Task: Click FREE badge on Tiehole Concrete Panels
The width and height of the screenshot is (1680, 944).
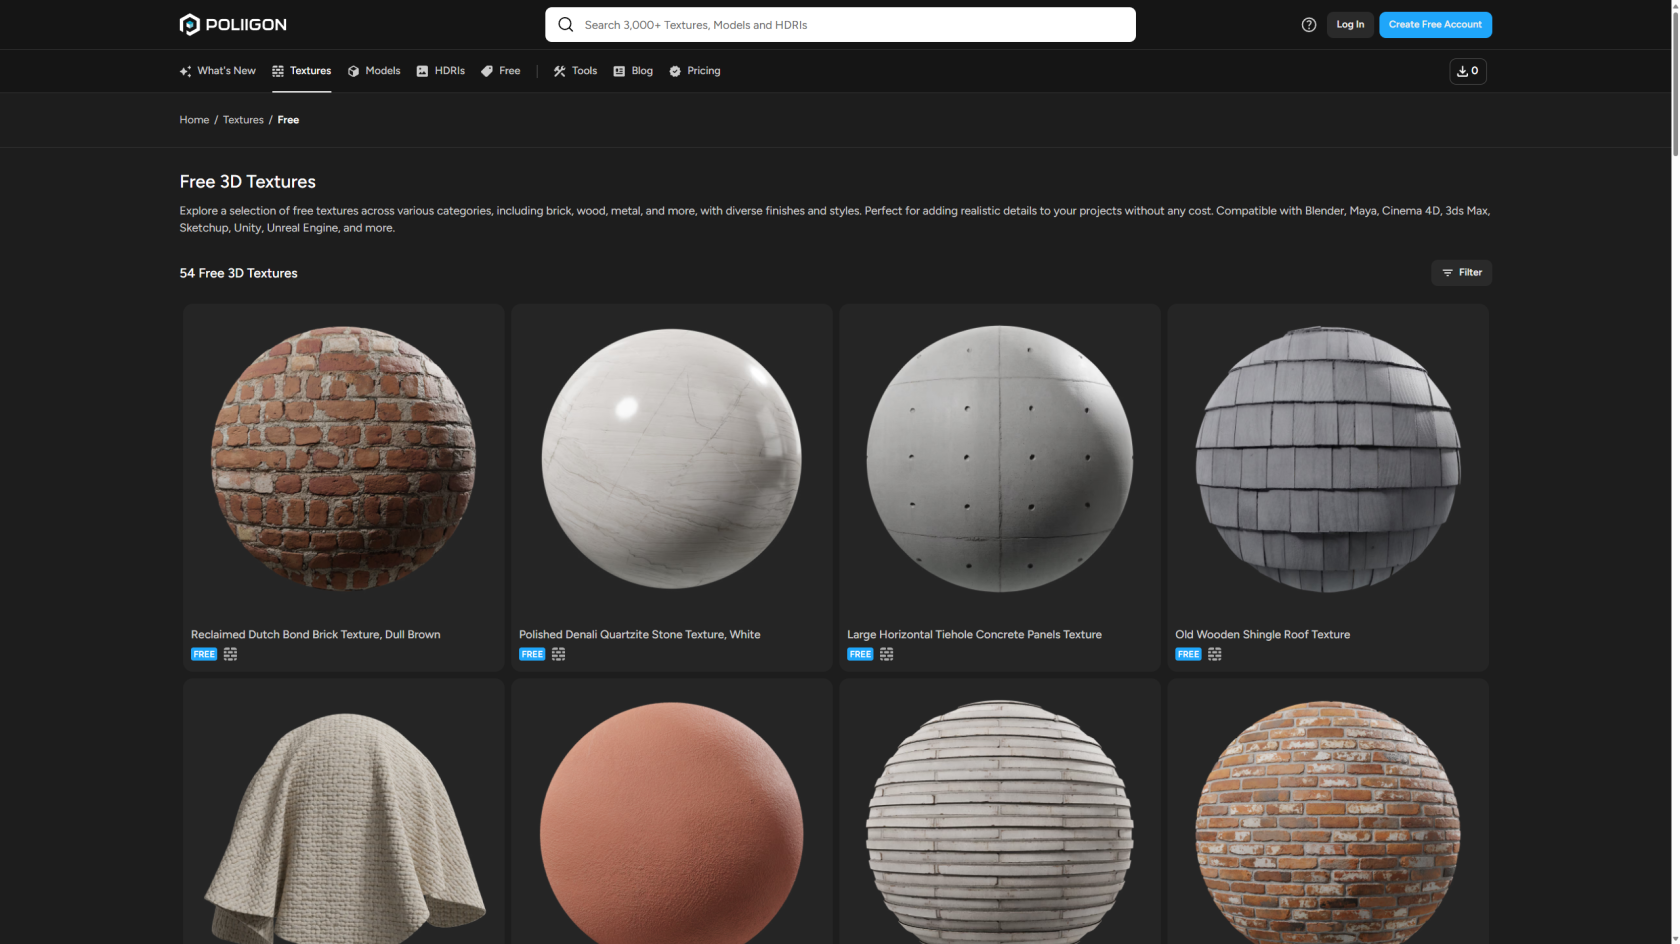Action: (860, 654)
